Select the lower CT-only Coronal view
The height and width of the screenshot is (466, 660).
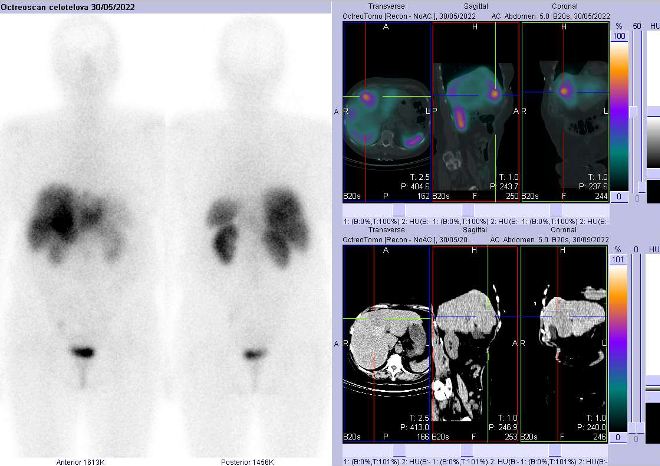(564, 344)
